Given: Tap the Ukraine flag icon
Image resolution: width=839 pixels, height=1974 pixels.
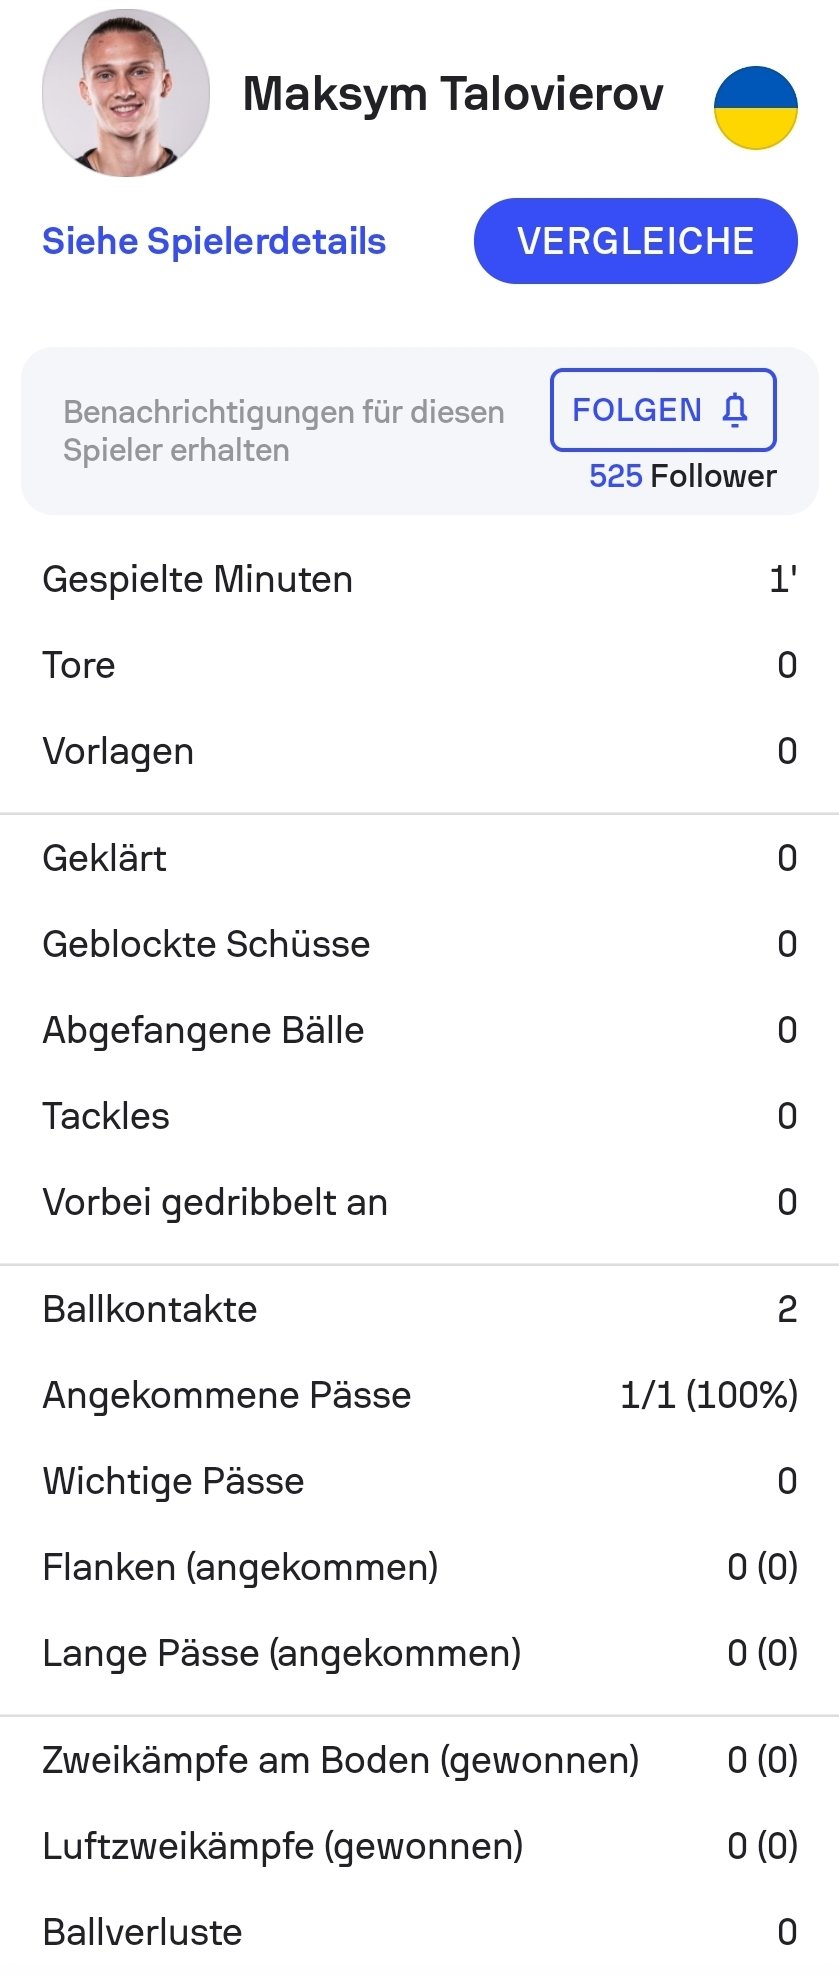Looking at the screenshot, I should point(755,107).
